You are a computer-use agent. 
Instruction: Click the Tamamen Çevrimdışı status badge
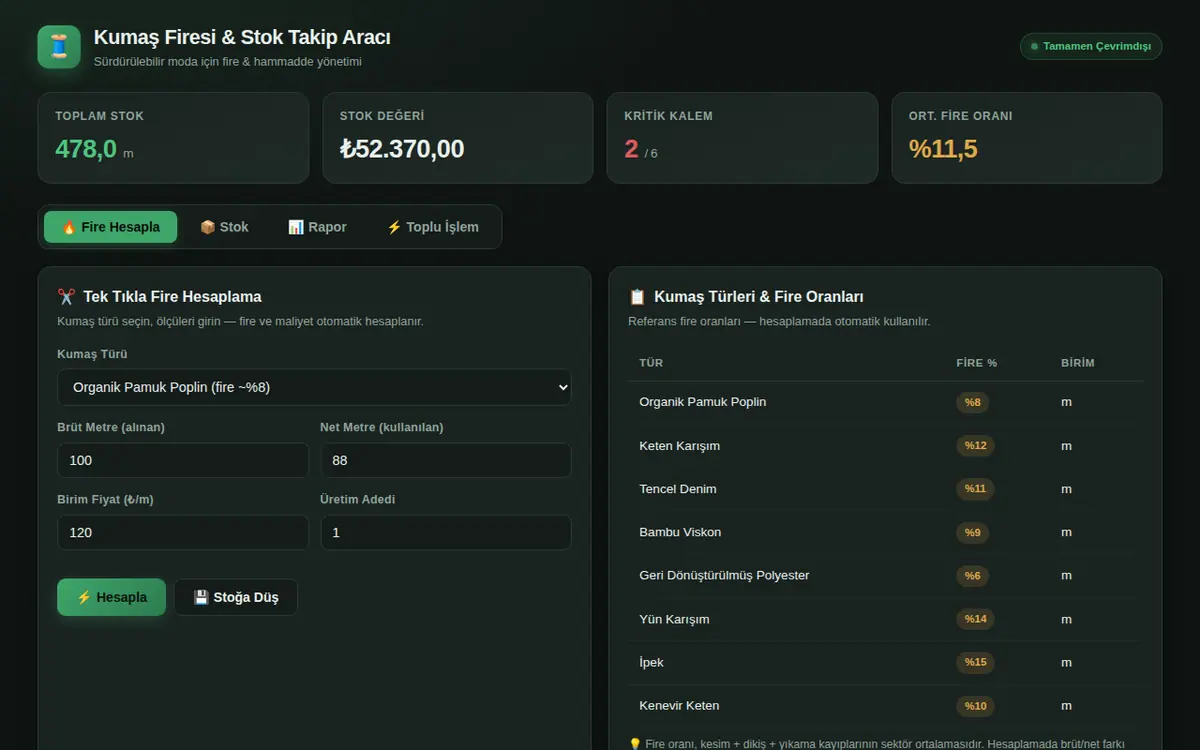[1091, 47]
